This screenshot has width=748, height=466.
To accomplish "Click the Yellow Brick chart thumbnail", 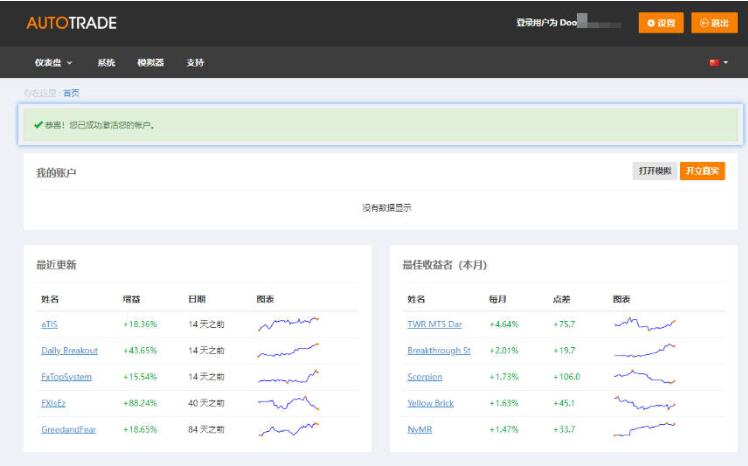I will (644, 403).
